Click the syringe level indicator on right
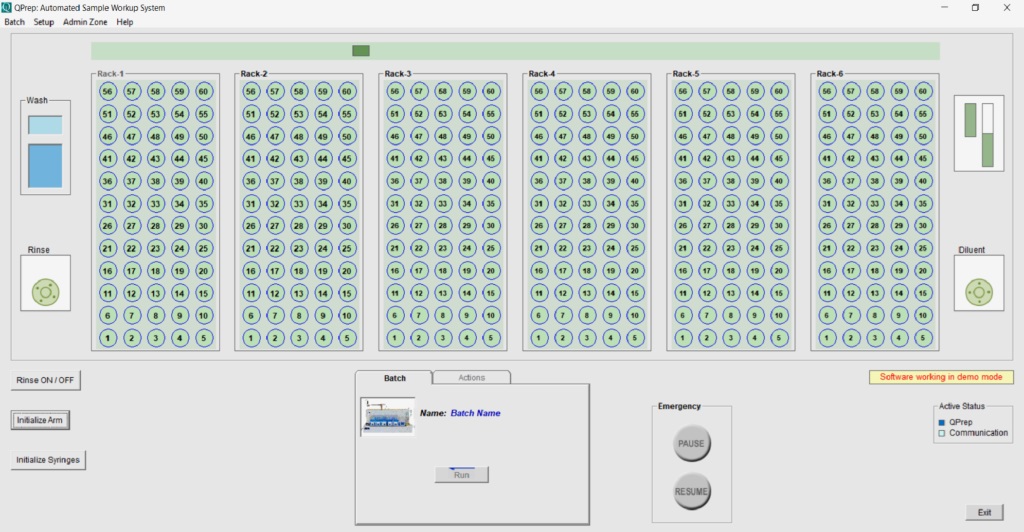The height and width of the screenshot is (532, 1024). pos(978,136)
